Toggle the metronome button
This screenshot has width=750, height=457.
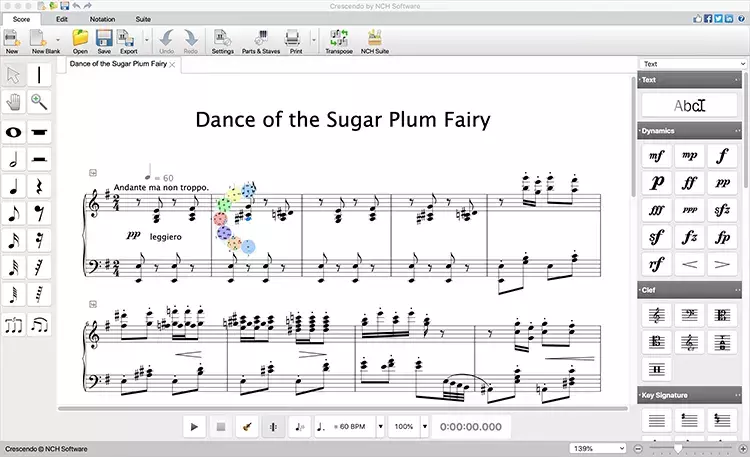pyautogui.click(x=273, y=427)
